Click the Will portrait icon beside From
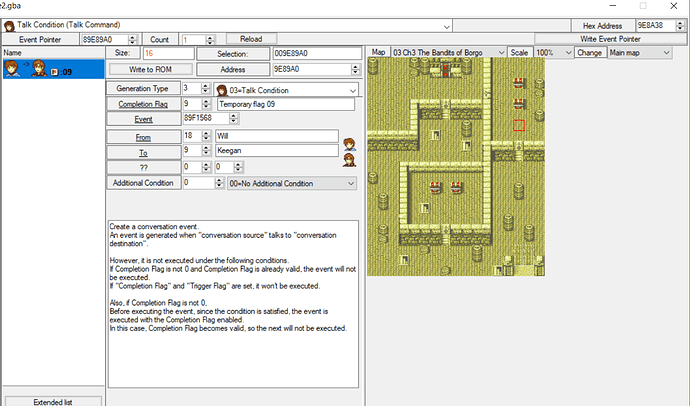 349,144
